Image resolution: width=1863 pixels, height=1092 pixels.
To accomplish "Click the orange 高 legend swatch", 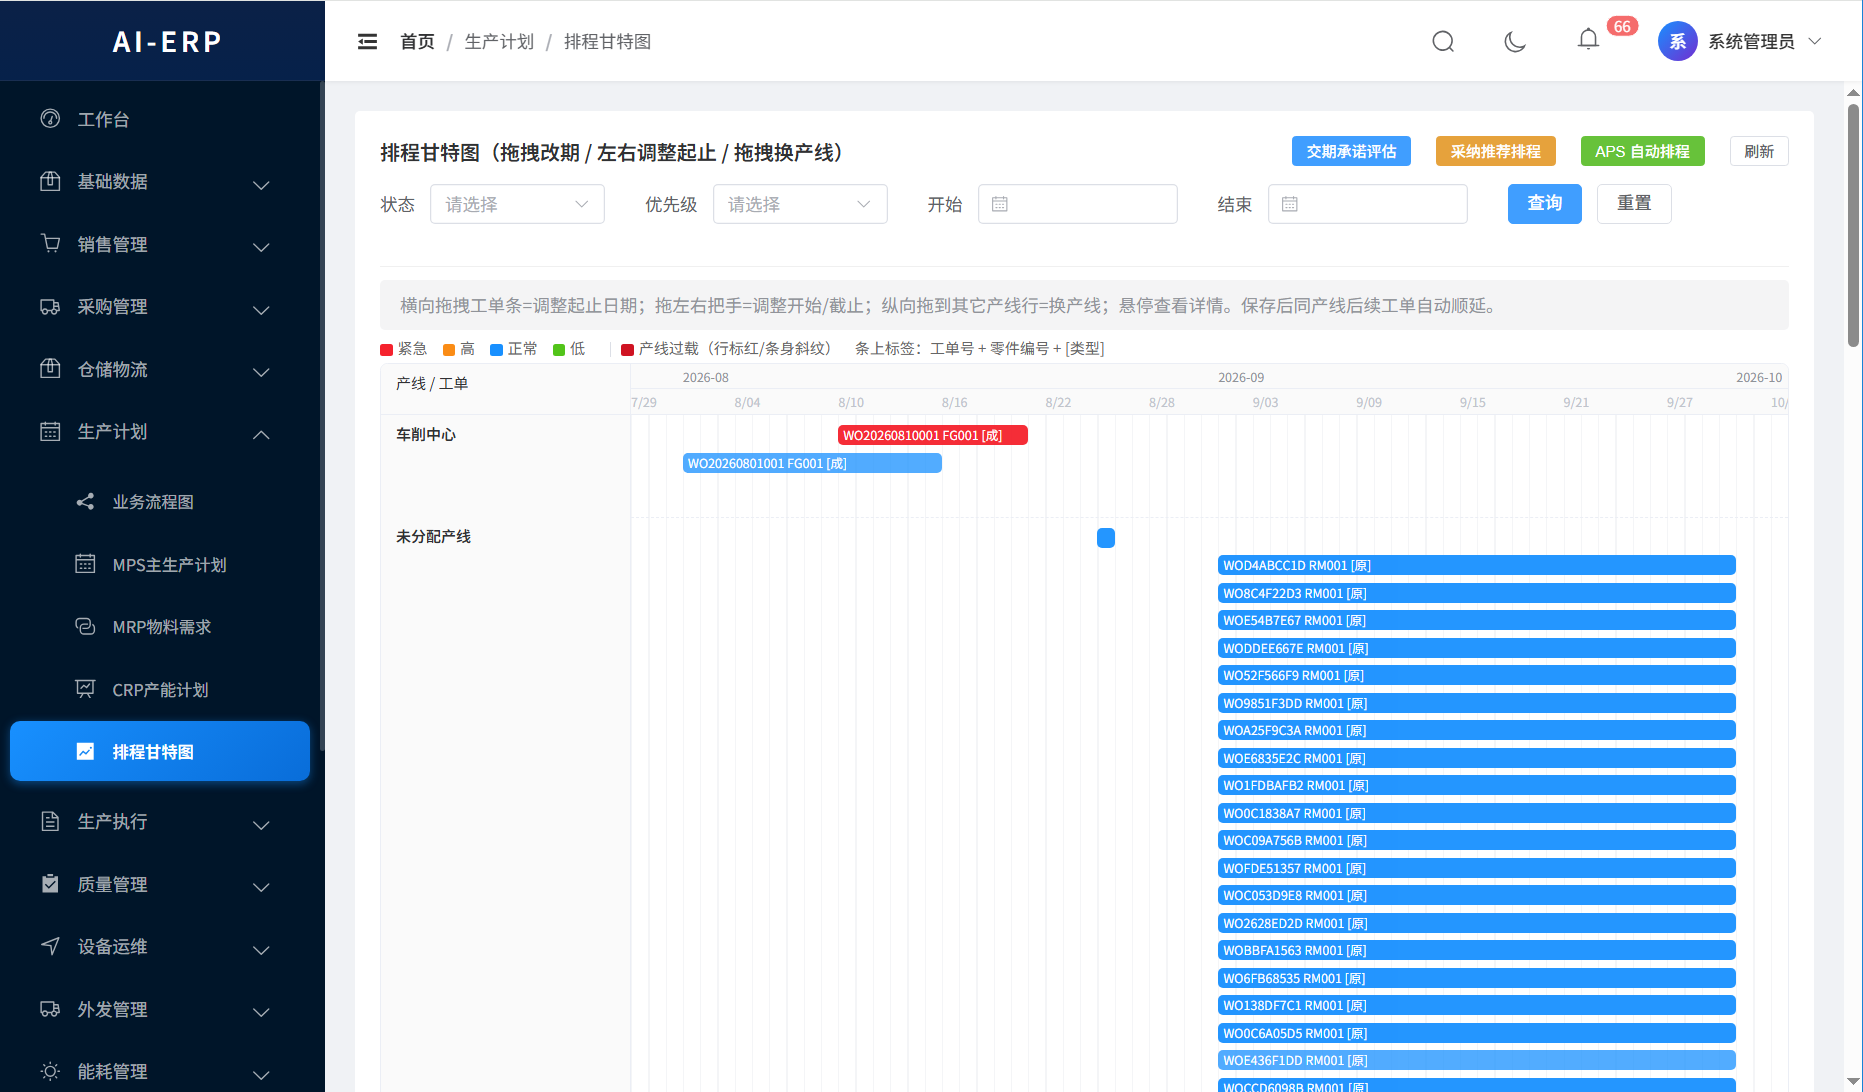I will click(449, 349).
